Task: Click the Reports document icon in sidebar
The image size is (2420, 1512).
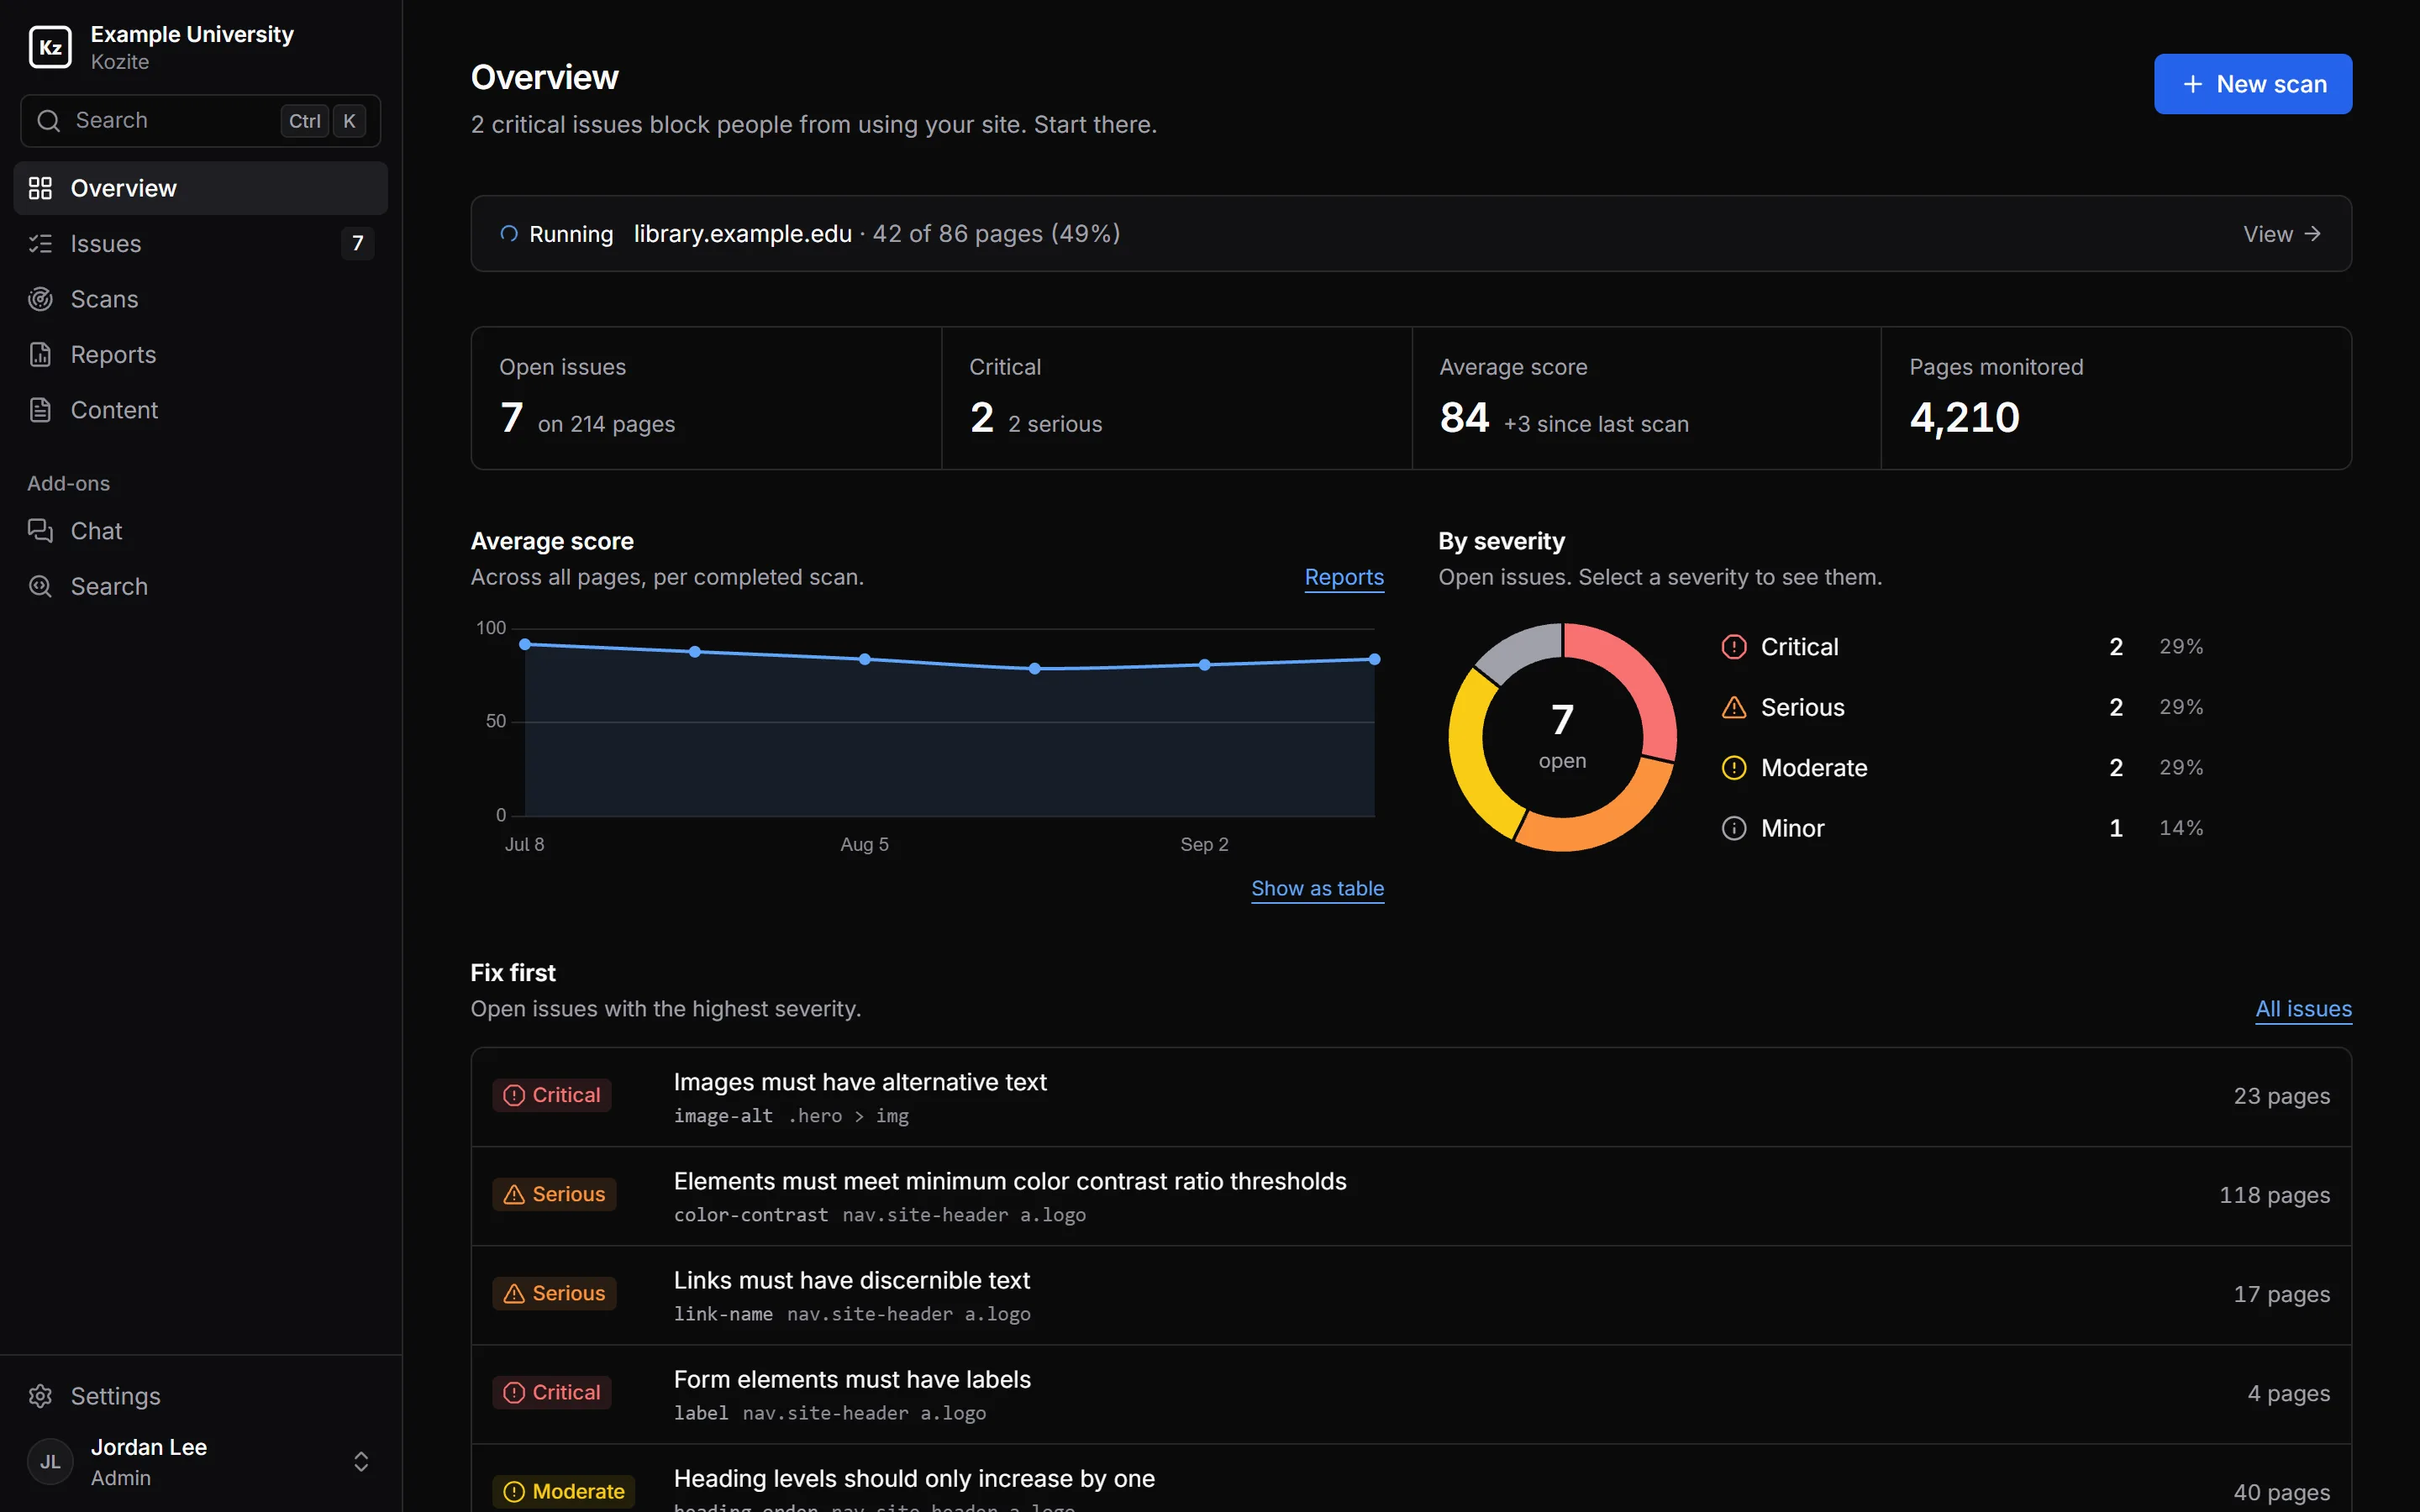Action: click(x=40, y=354)
